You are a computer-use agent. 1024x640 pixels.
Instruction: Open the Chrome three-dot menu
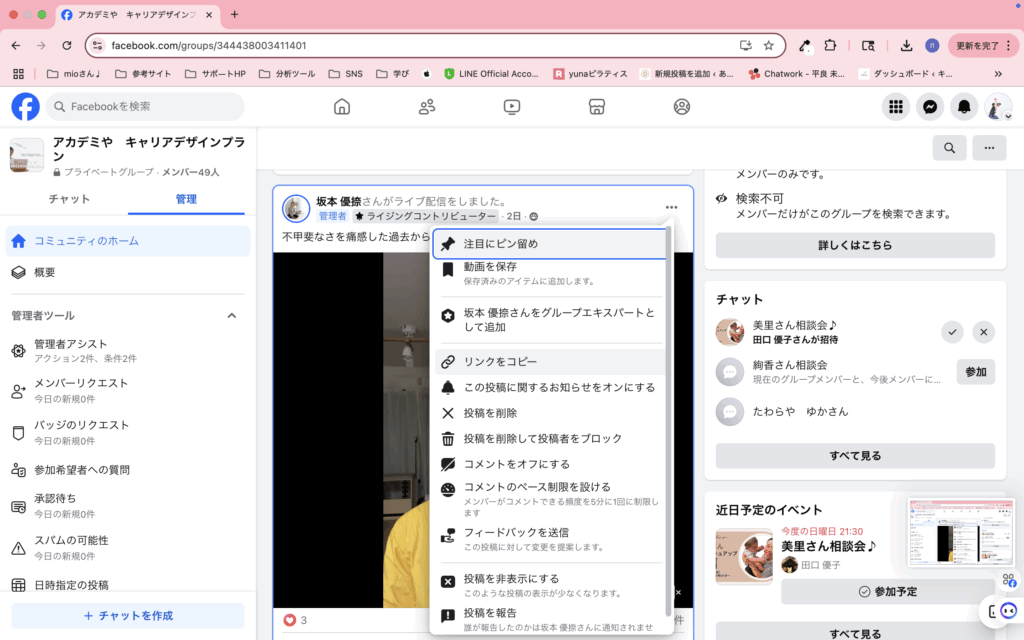[1008, 45]
